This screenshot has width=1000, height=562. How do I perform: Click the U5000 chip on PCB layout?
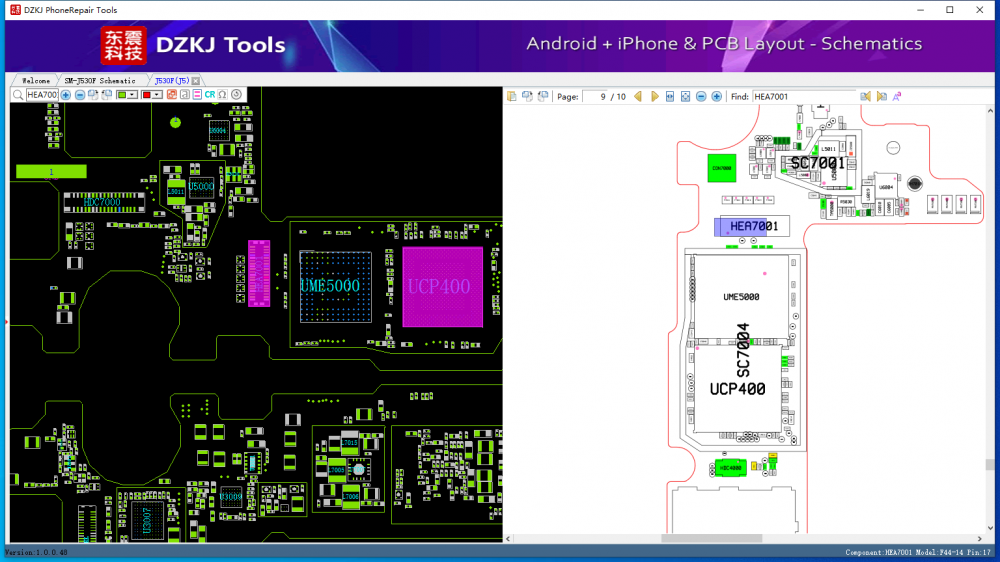tap(202, 187)
